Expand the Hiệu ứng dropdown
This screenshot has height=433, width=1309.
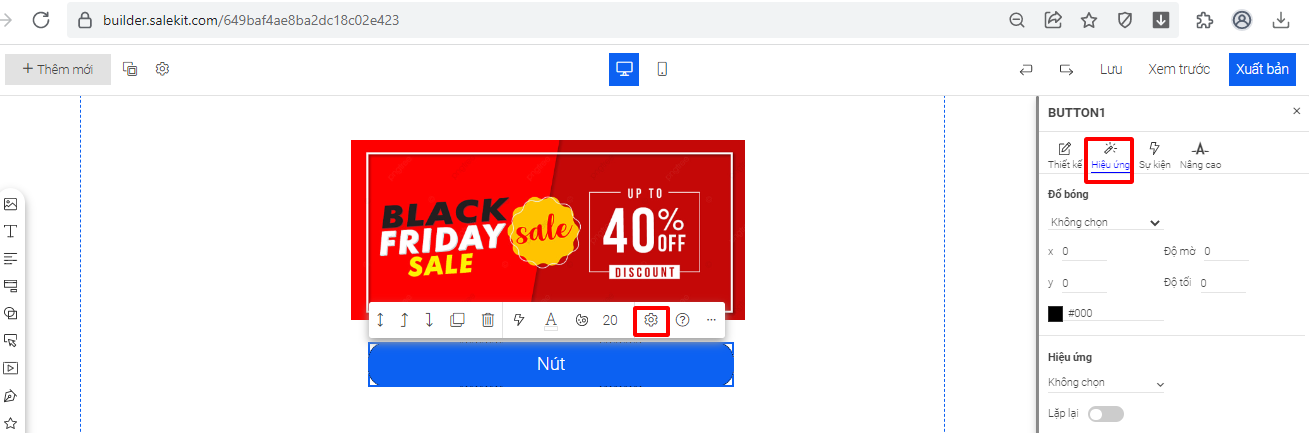click(1105, 383)
